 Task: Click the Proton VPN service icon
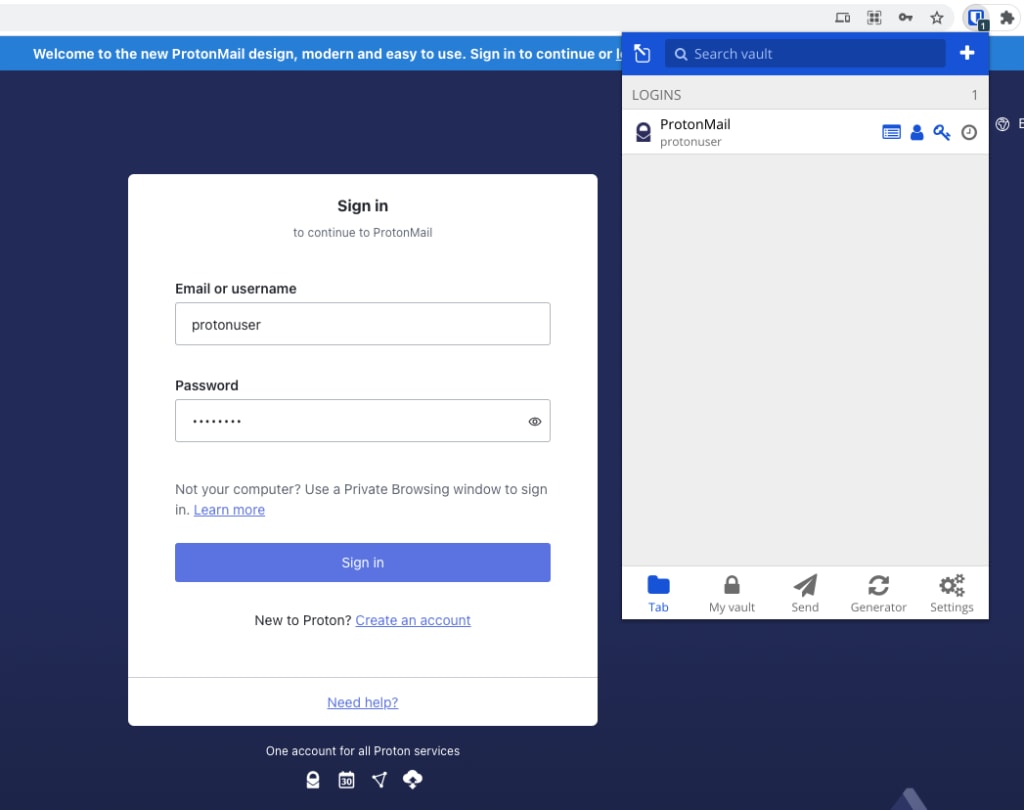click(379, 779)
